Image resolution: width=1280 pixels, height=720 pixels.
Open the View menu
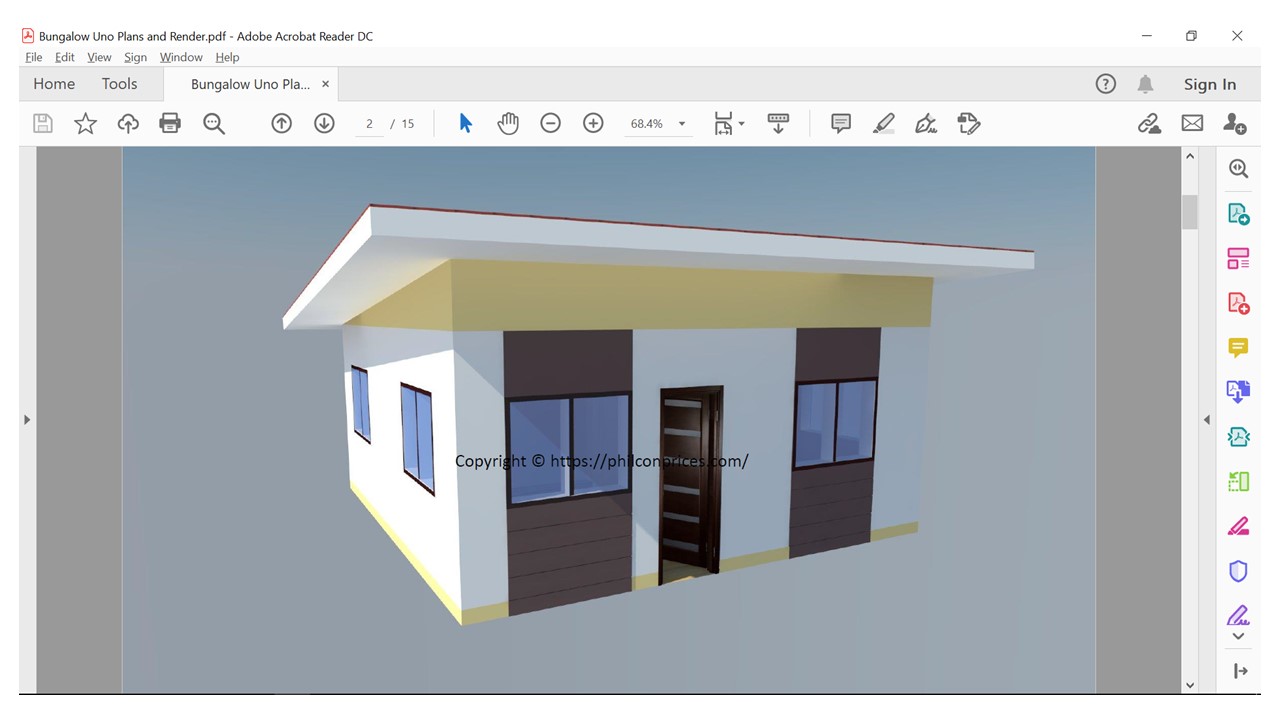[99, 57]
